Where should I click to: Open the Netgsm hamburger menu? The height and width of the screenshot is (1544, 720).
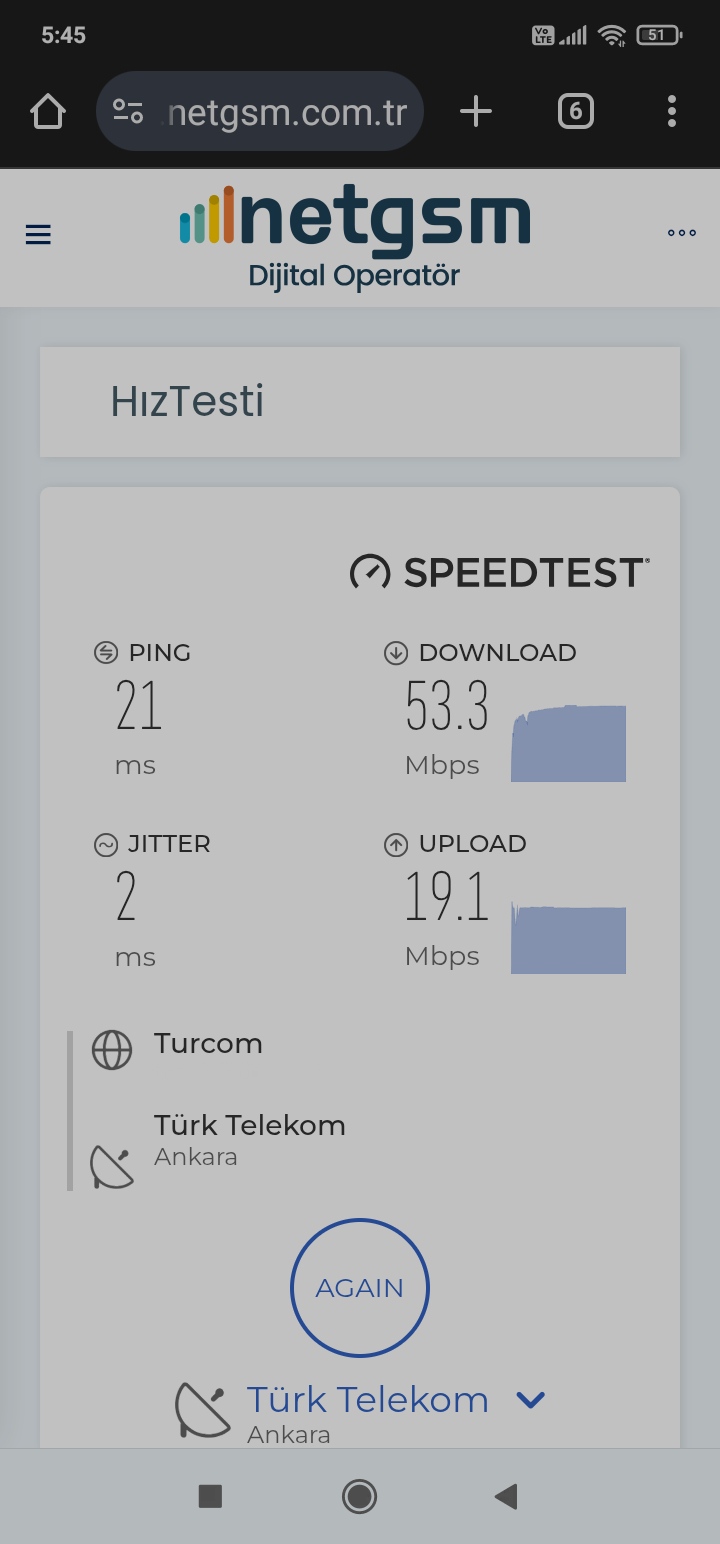38,234
